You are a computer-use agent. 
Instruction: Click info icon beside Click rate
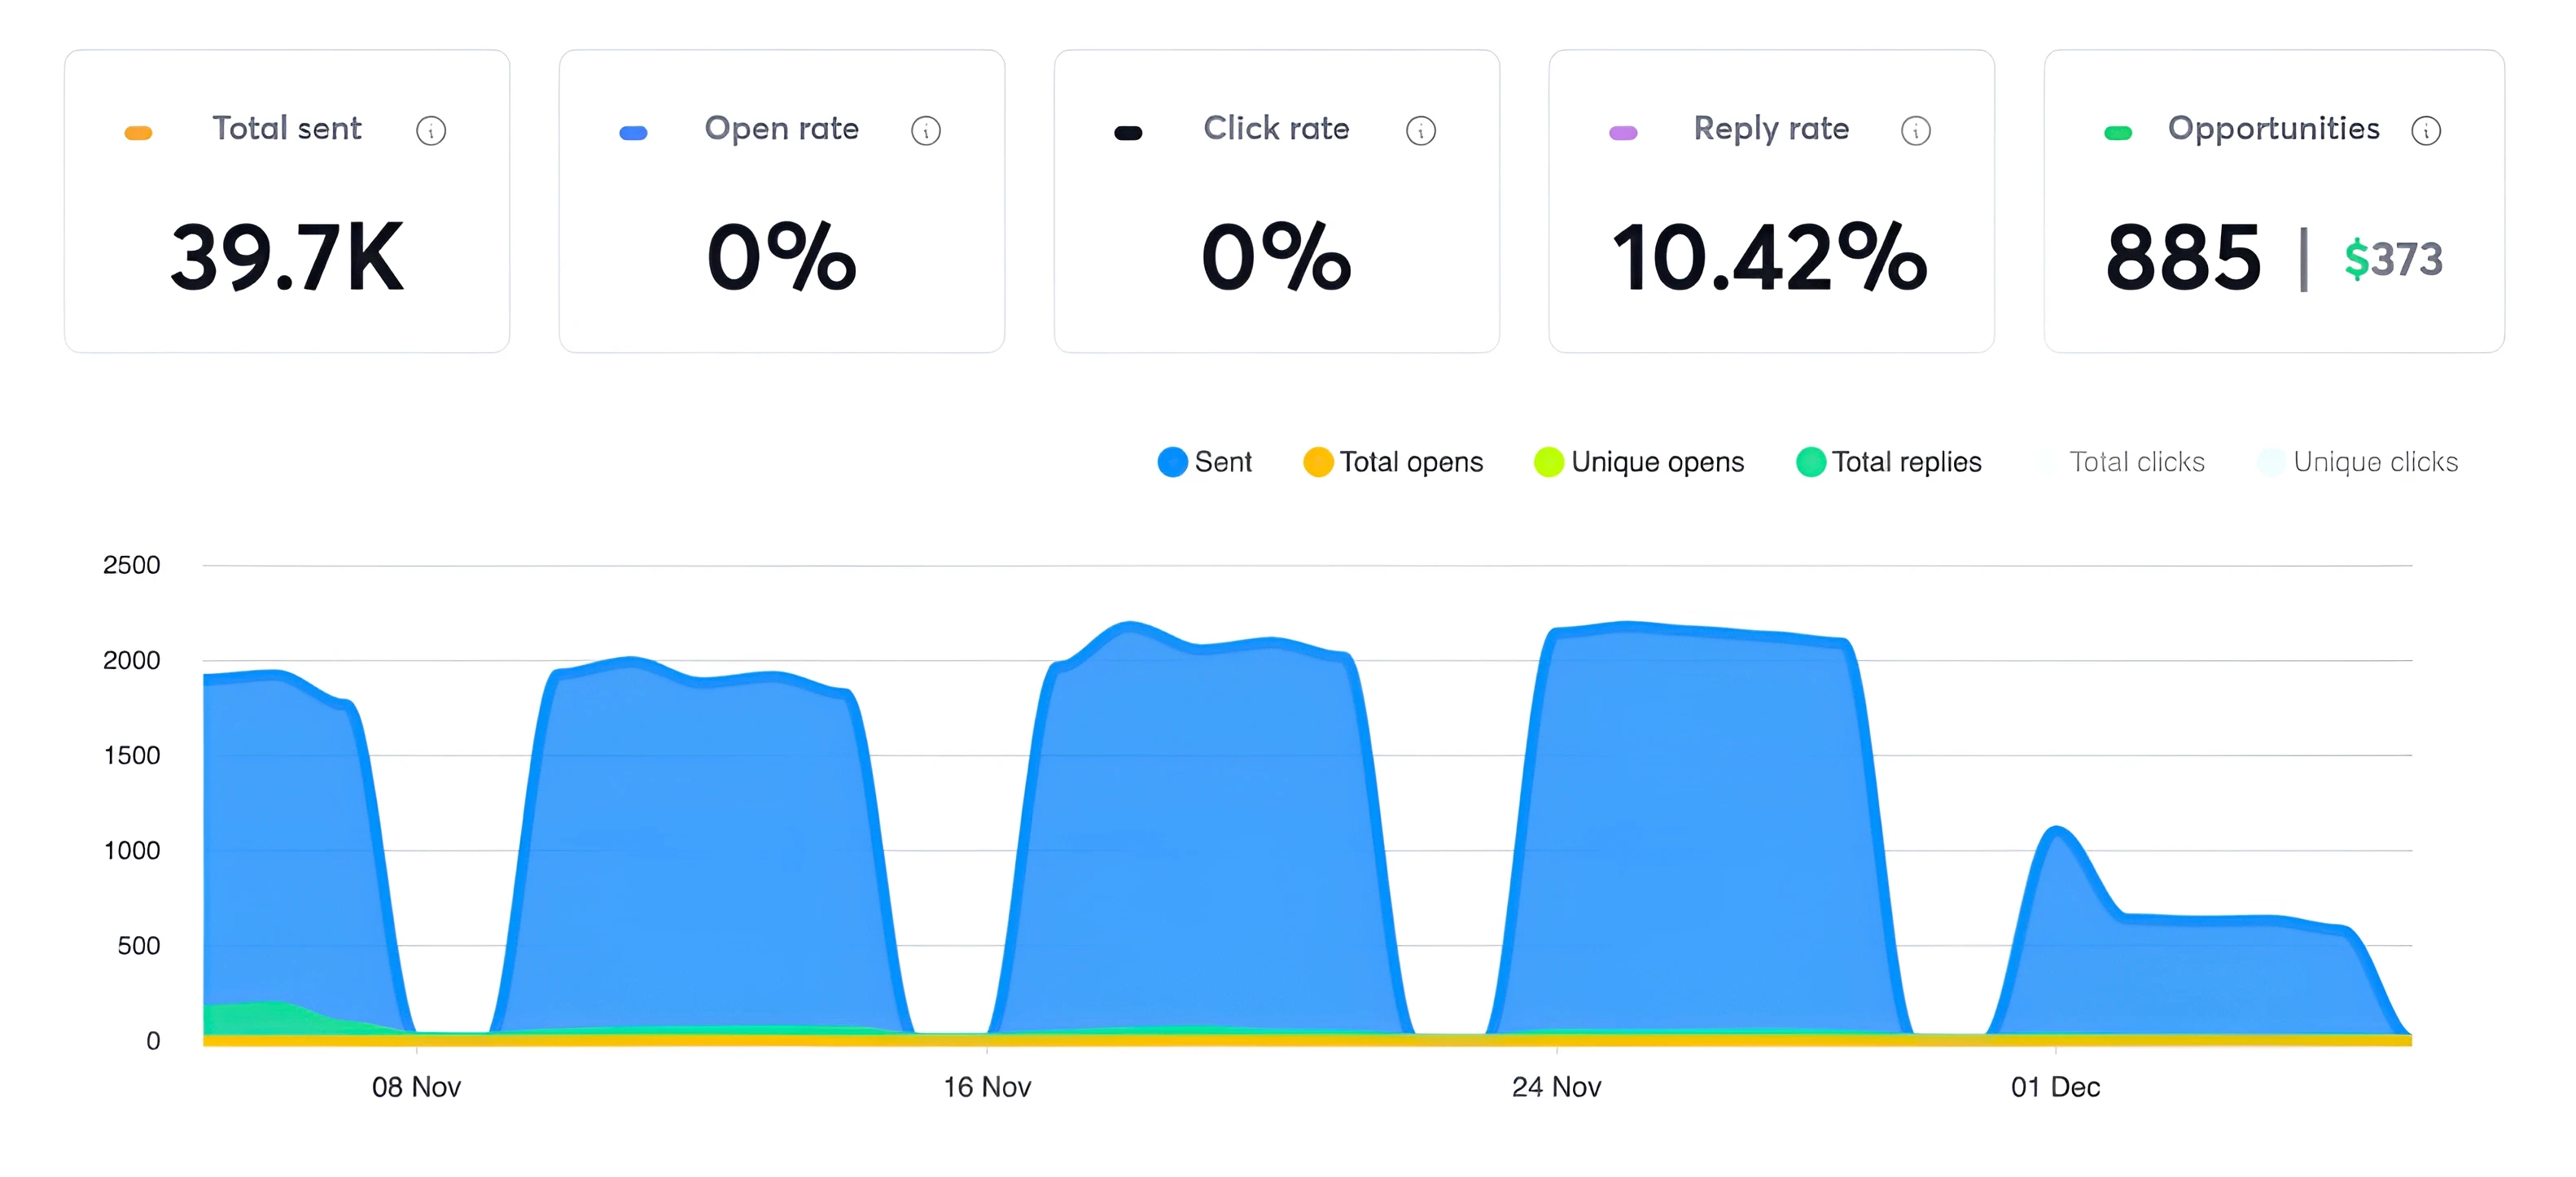1421,131
